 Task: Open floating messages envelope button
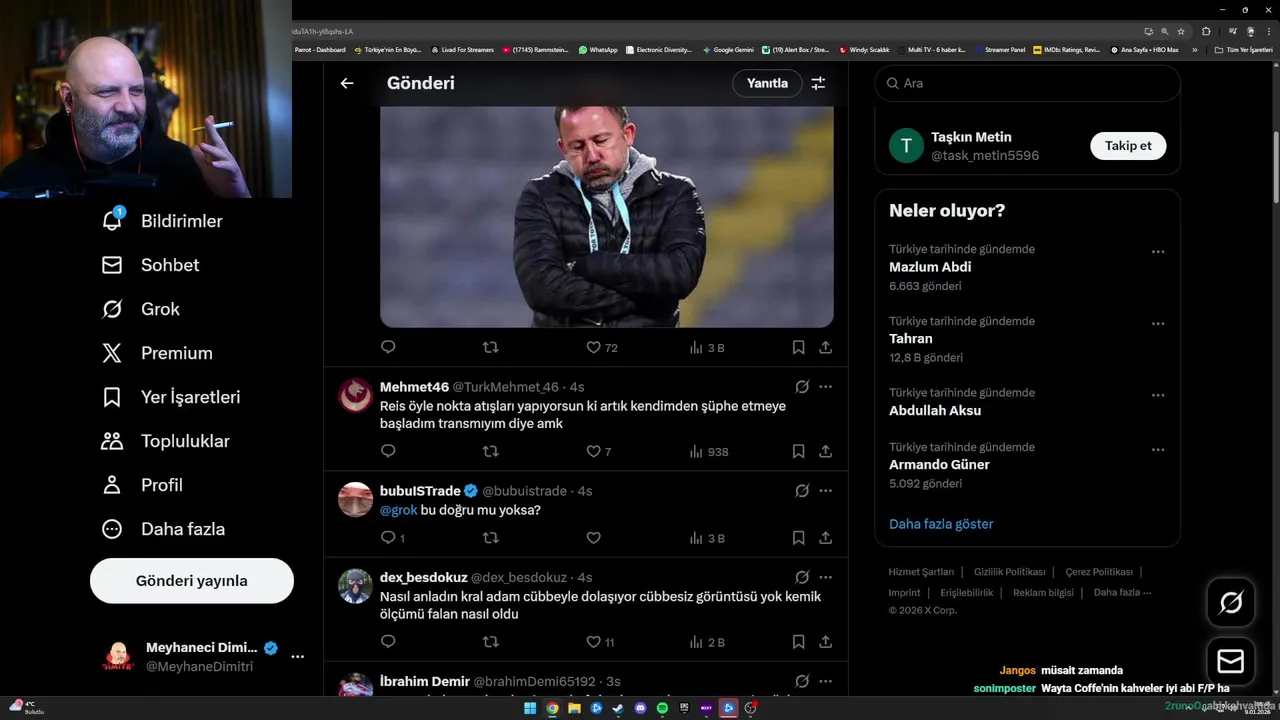(x=1231, y=661)
